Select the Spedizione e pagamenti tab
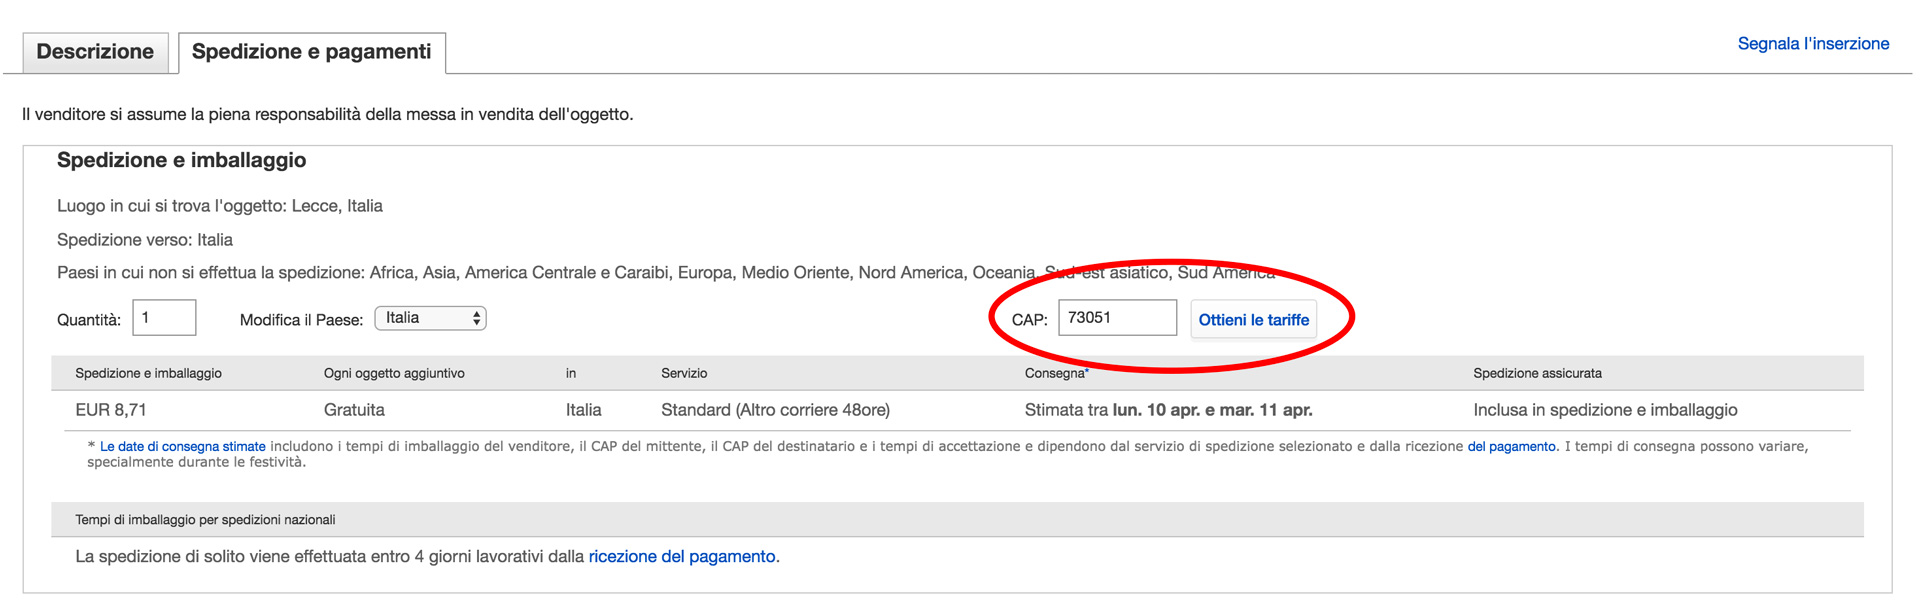Screen dimensions: 1920x607 [x=311, y=52]
